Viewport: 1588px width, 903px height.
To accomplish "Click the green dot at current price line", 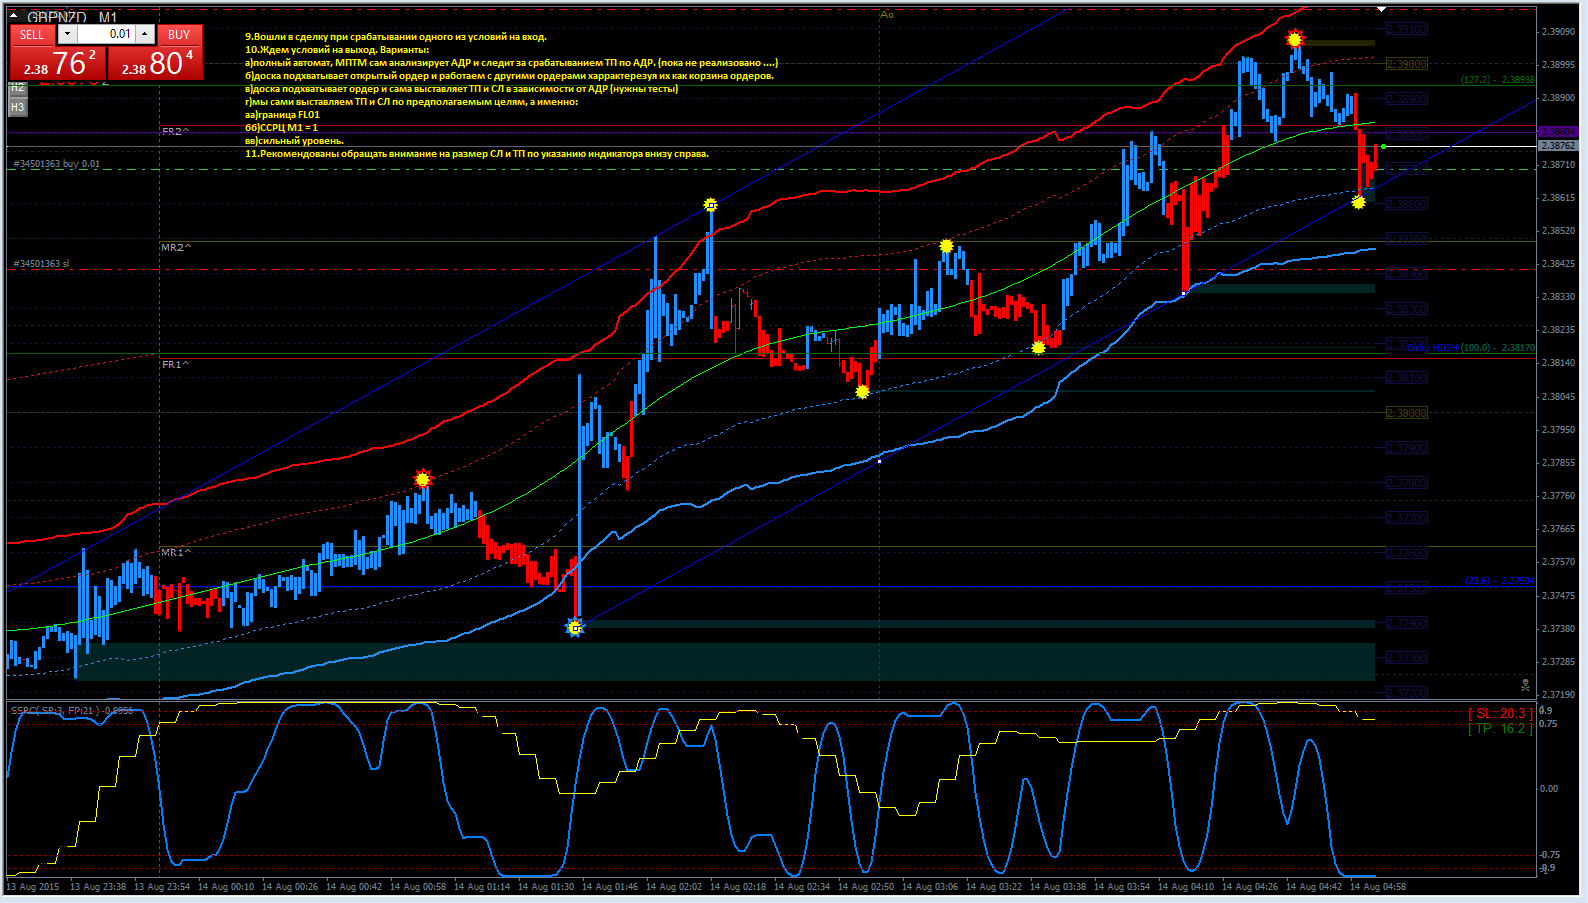I will click(1383, 147).
